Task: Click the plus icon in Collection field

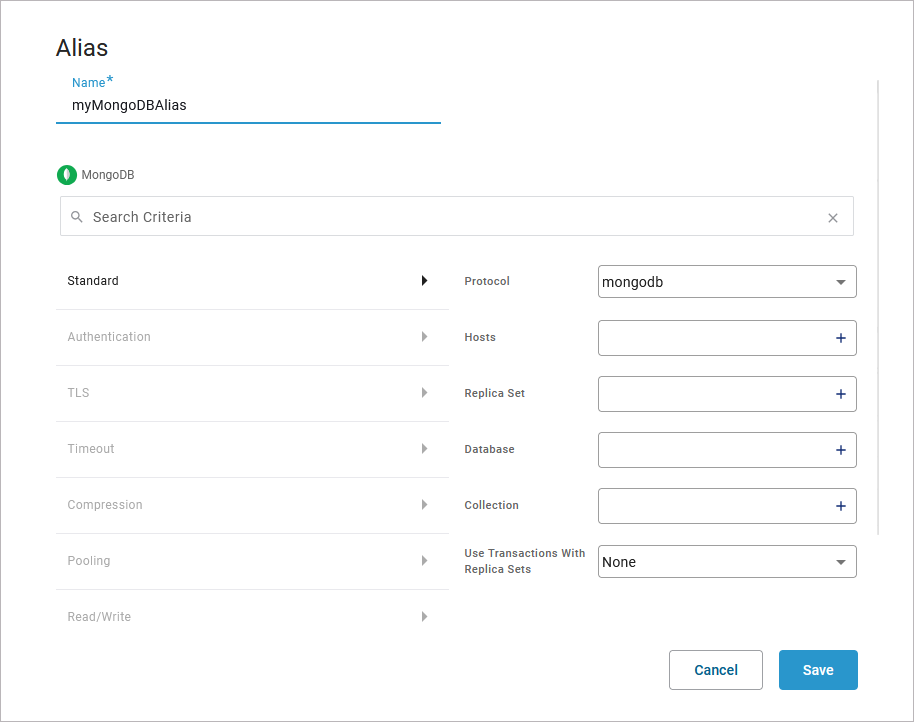Action: [840, 506]
